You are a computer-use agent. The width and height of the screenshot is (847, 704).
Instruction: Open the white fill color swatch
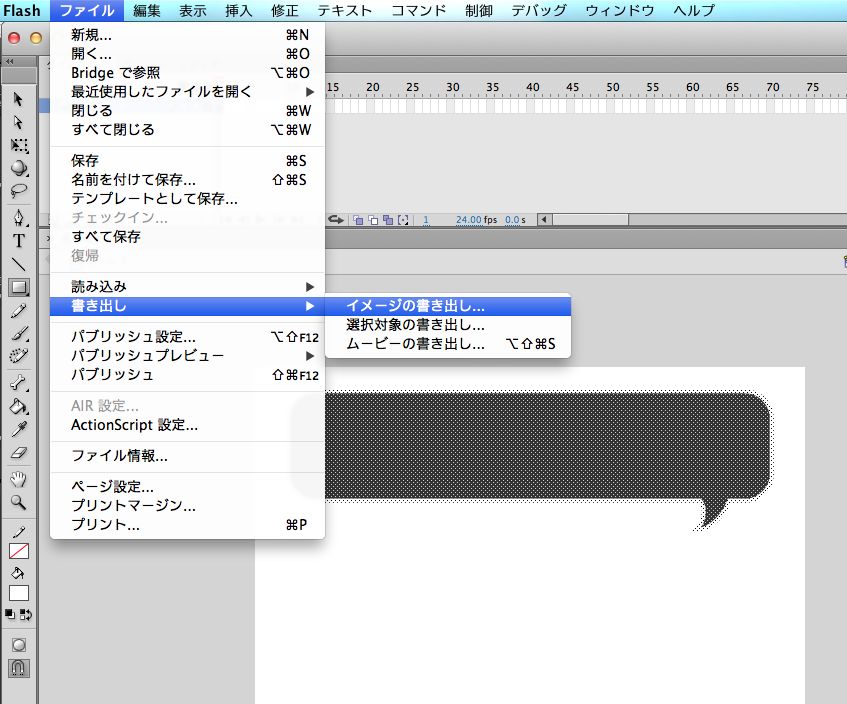click(x=19, y=593)
